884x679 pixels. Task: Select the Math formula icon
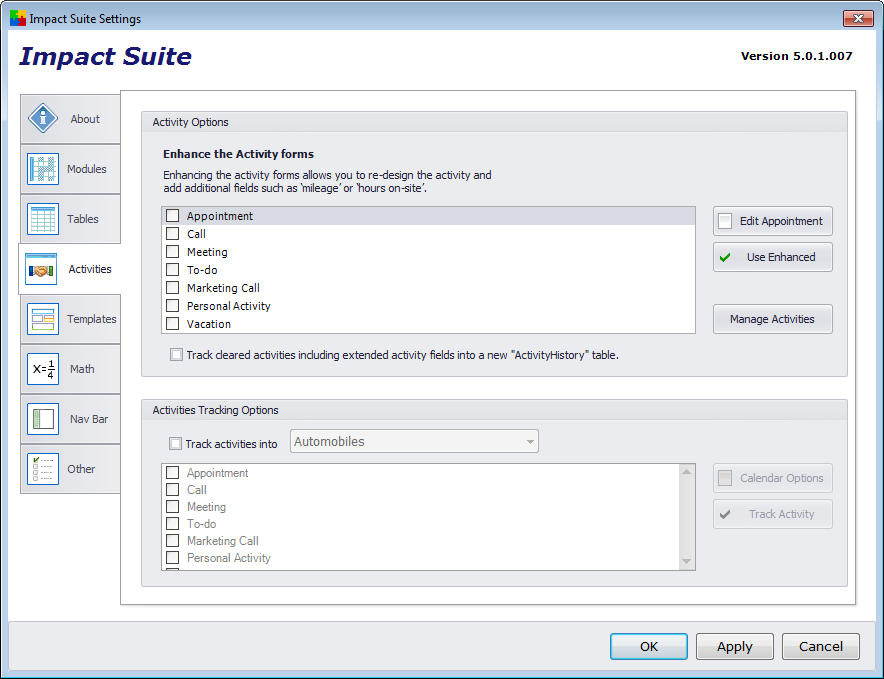coord(43,369)
